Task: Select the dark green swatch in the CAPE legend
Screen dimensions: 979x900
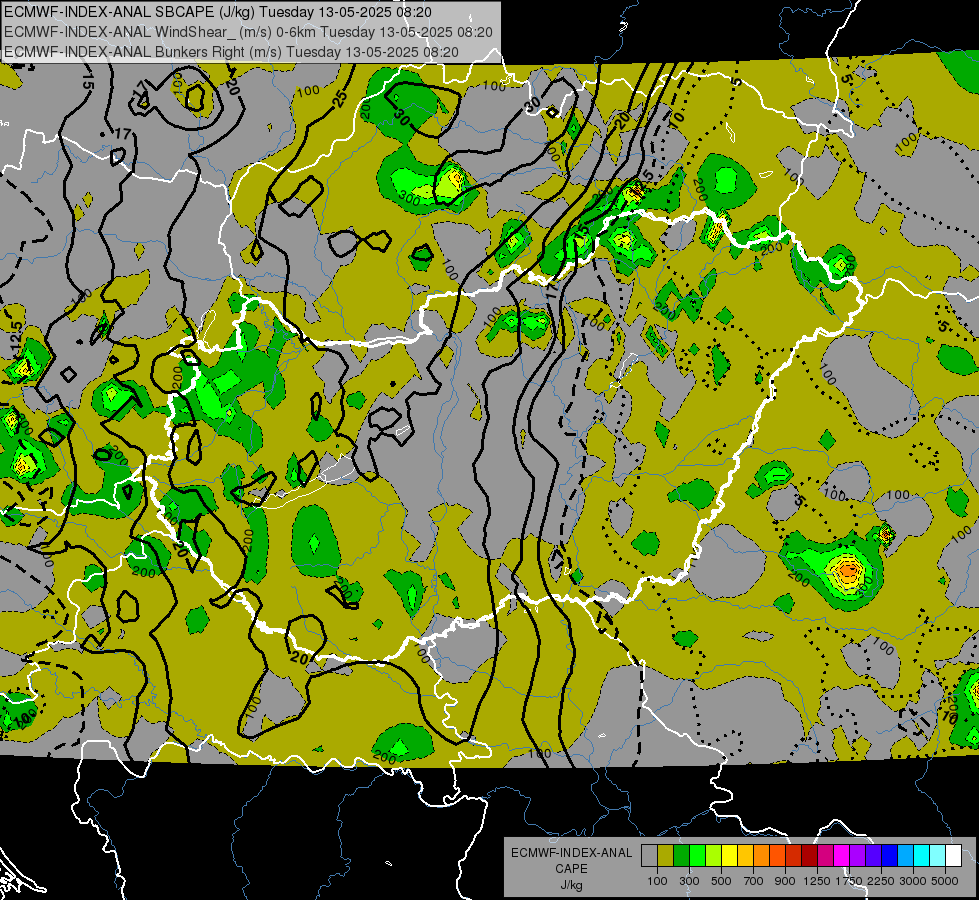Action: [x=681, y=856]
